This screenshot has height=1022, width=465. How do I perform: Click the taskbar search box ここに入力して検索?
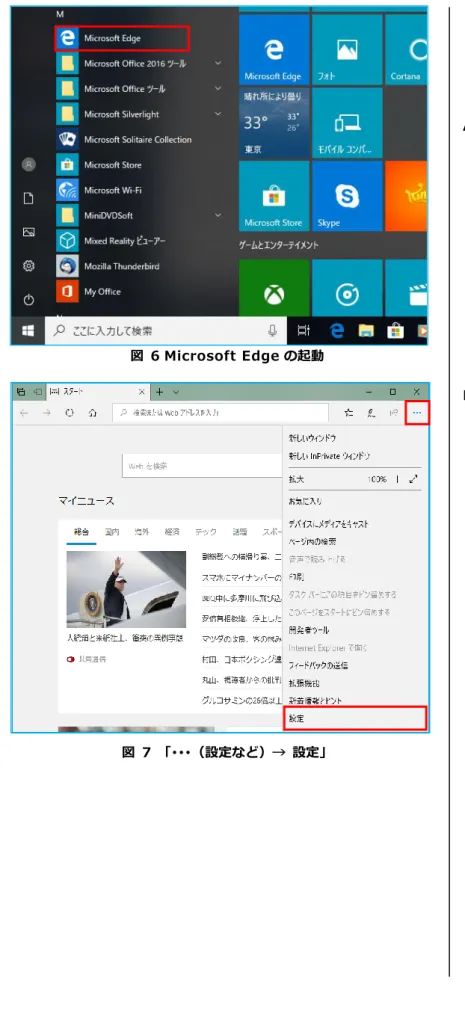pyautogui.click(x=165, y=331)
